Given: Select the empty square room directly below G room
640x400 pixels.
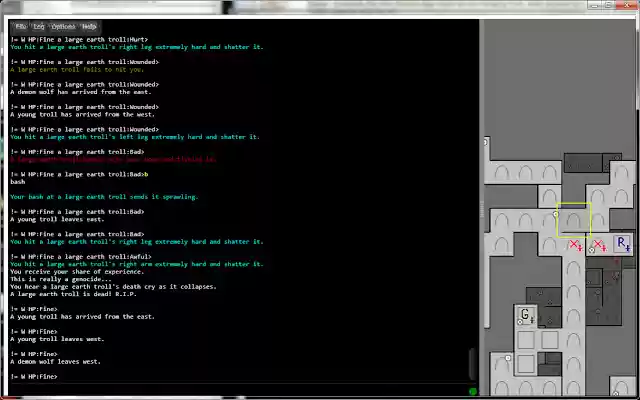Looking at the screenshot, I should tap(526, 340).
